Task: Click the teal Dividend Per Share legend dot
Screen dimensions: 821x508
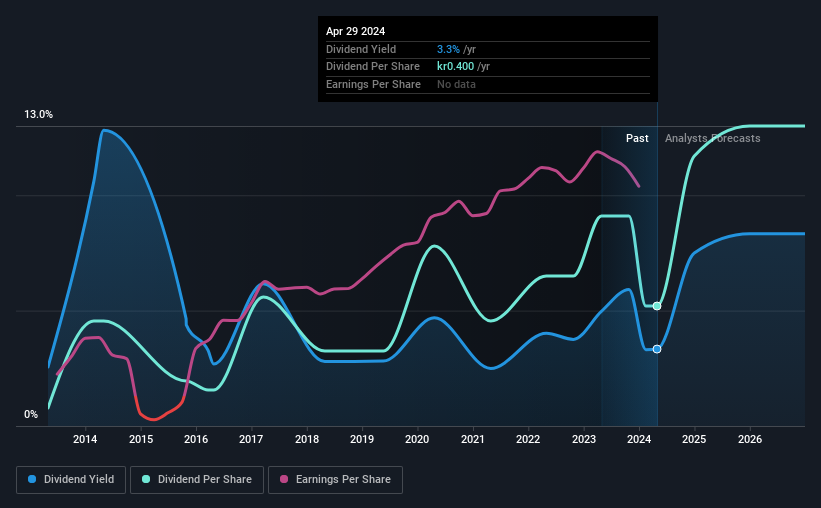Action: (146, 479)
